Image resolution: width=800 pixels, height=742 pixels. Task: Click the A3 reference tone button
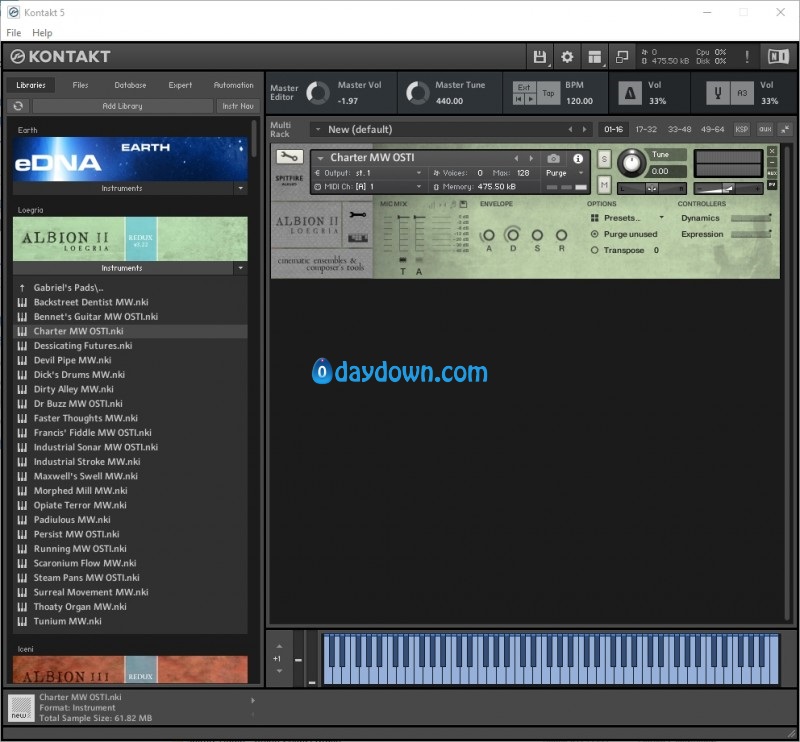pos(742,93)
